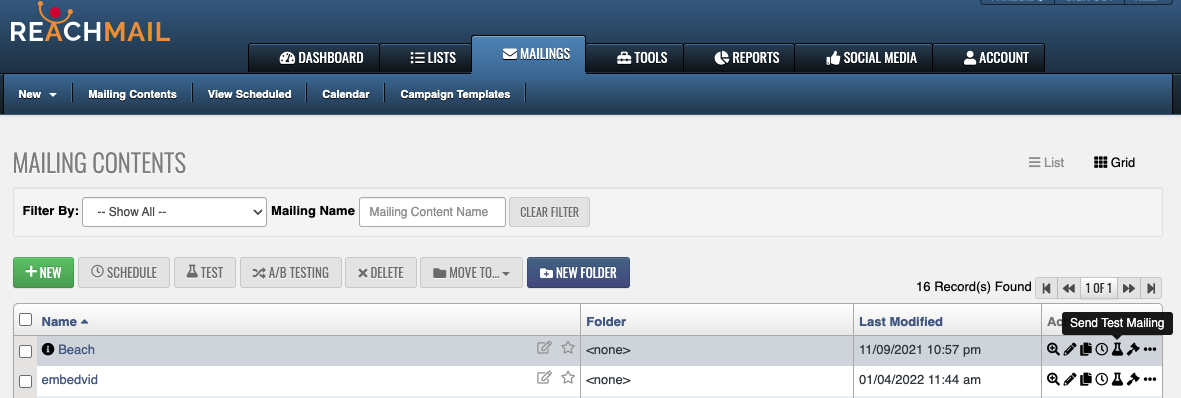The image size is (1181, 398).
Task: Open the Campaign Templates menu item
Action: click(455, 94)
